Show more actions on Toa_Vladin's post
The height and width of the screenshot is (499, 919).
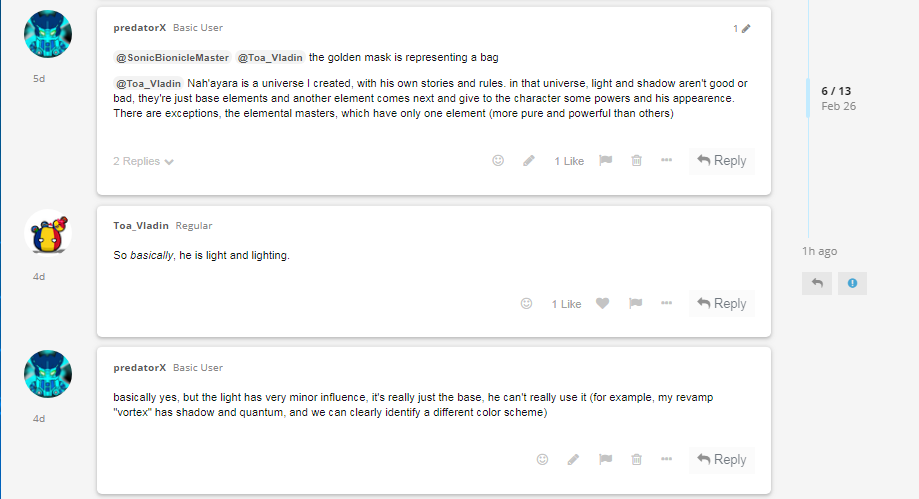[x=666, y=304]
